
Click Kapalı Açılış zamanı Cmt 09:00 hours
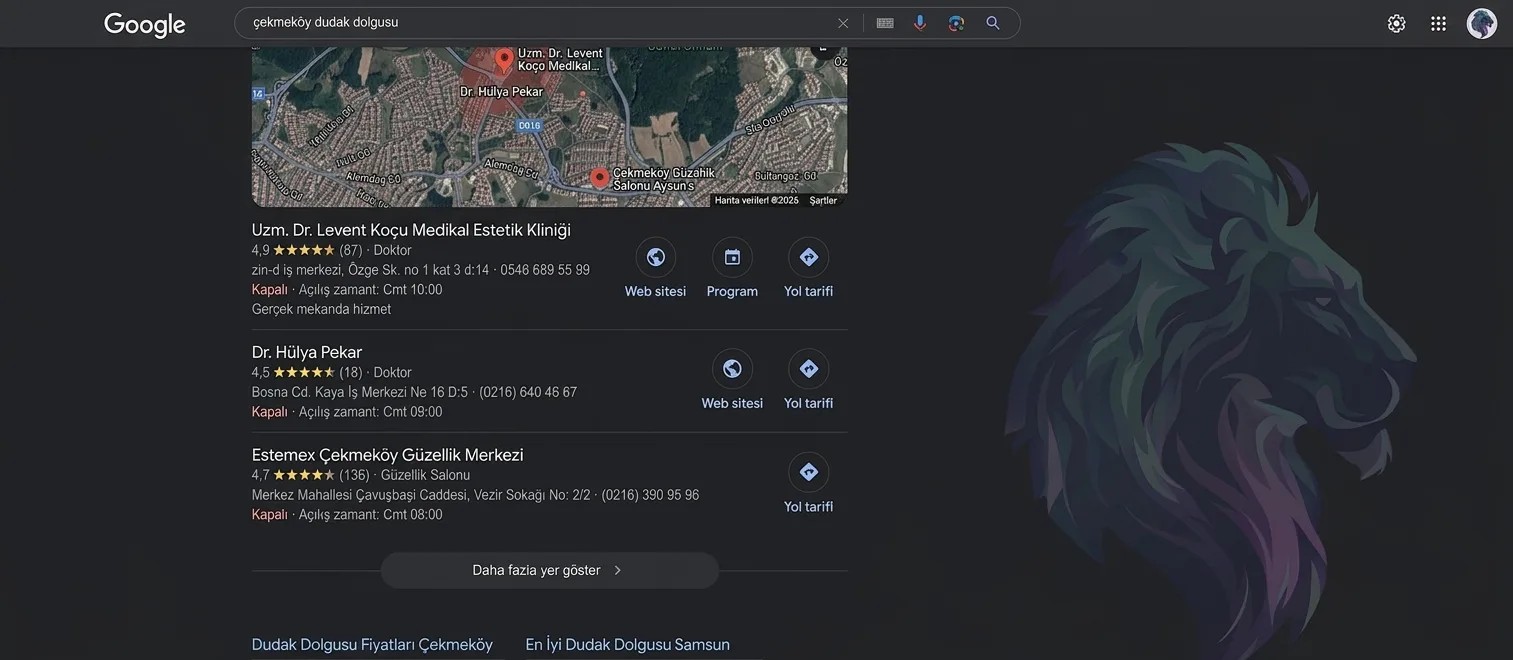(x=347, y=412)
